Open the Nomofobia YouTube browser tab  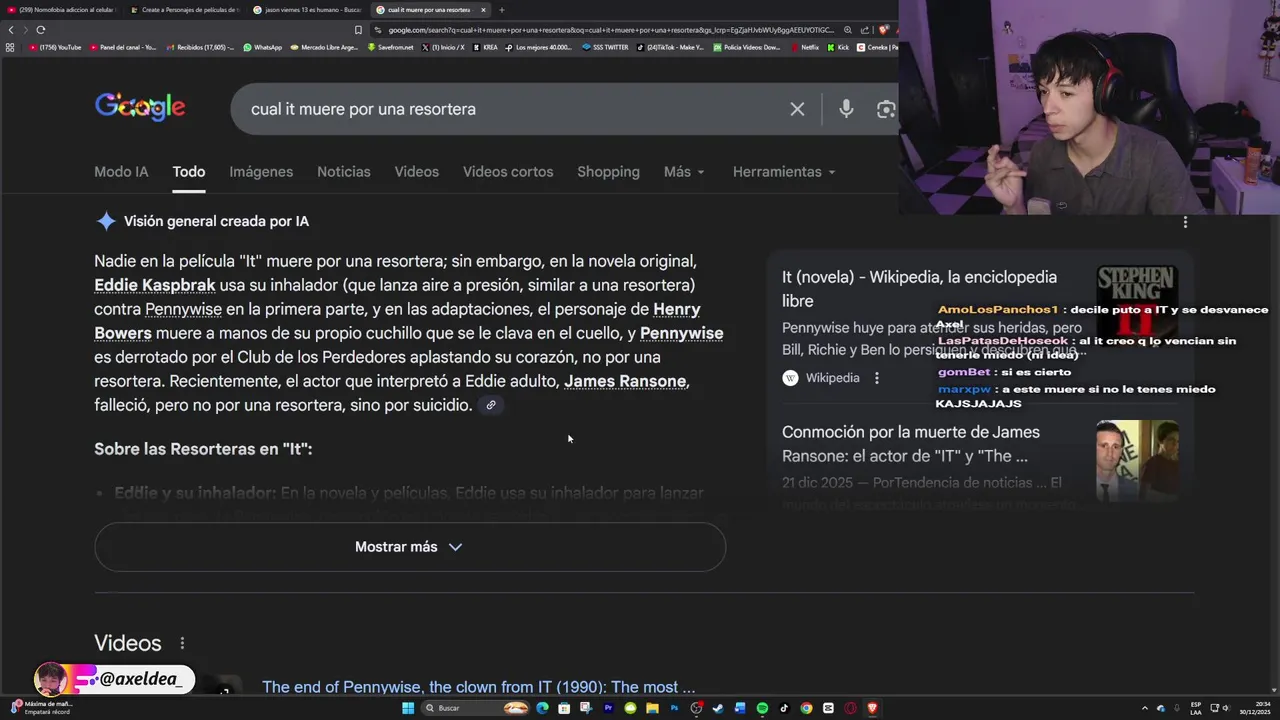[x=62, y=10]
